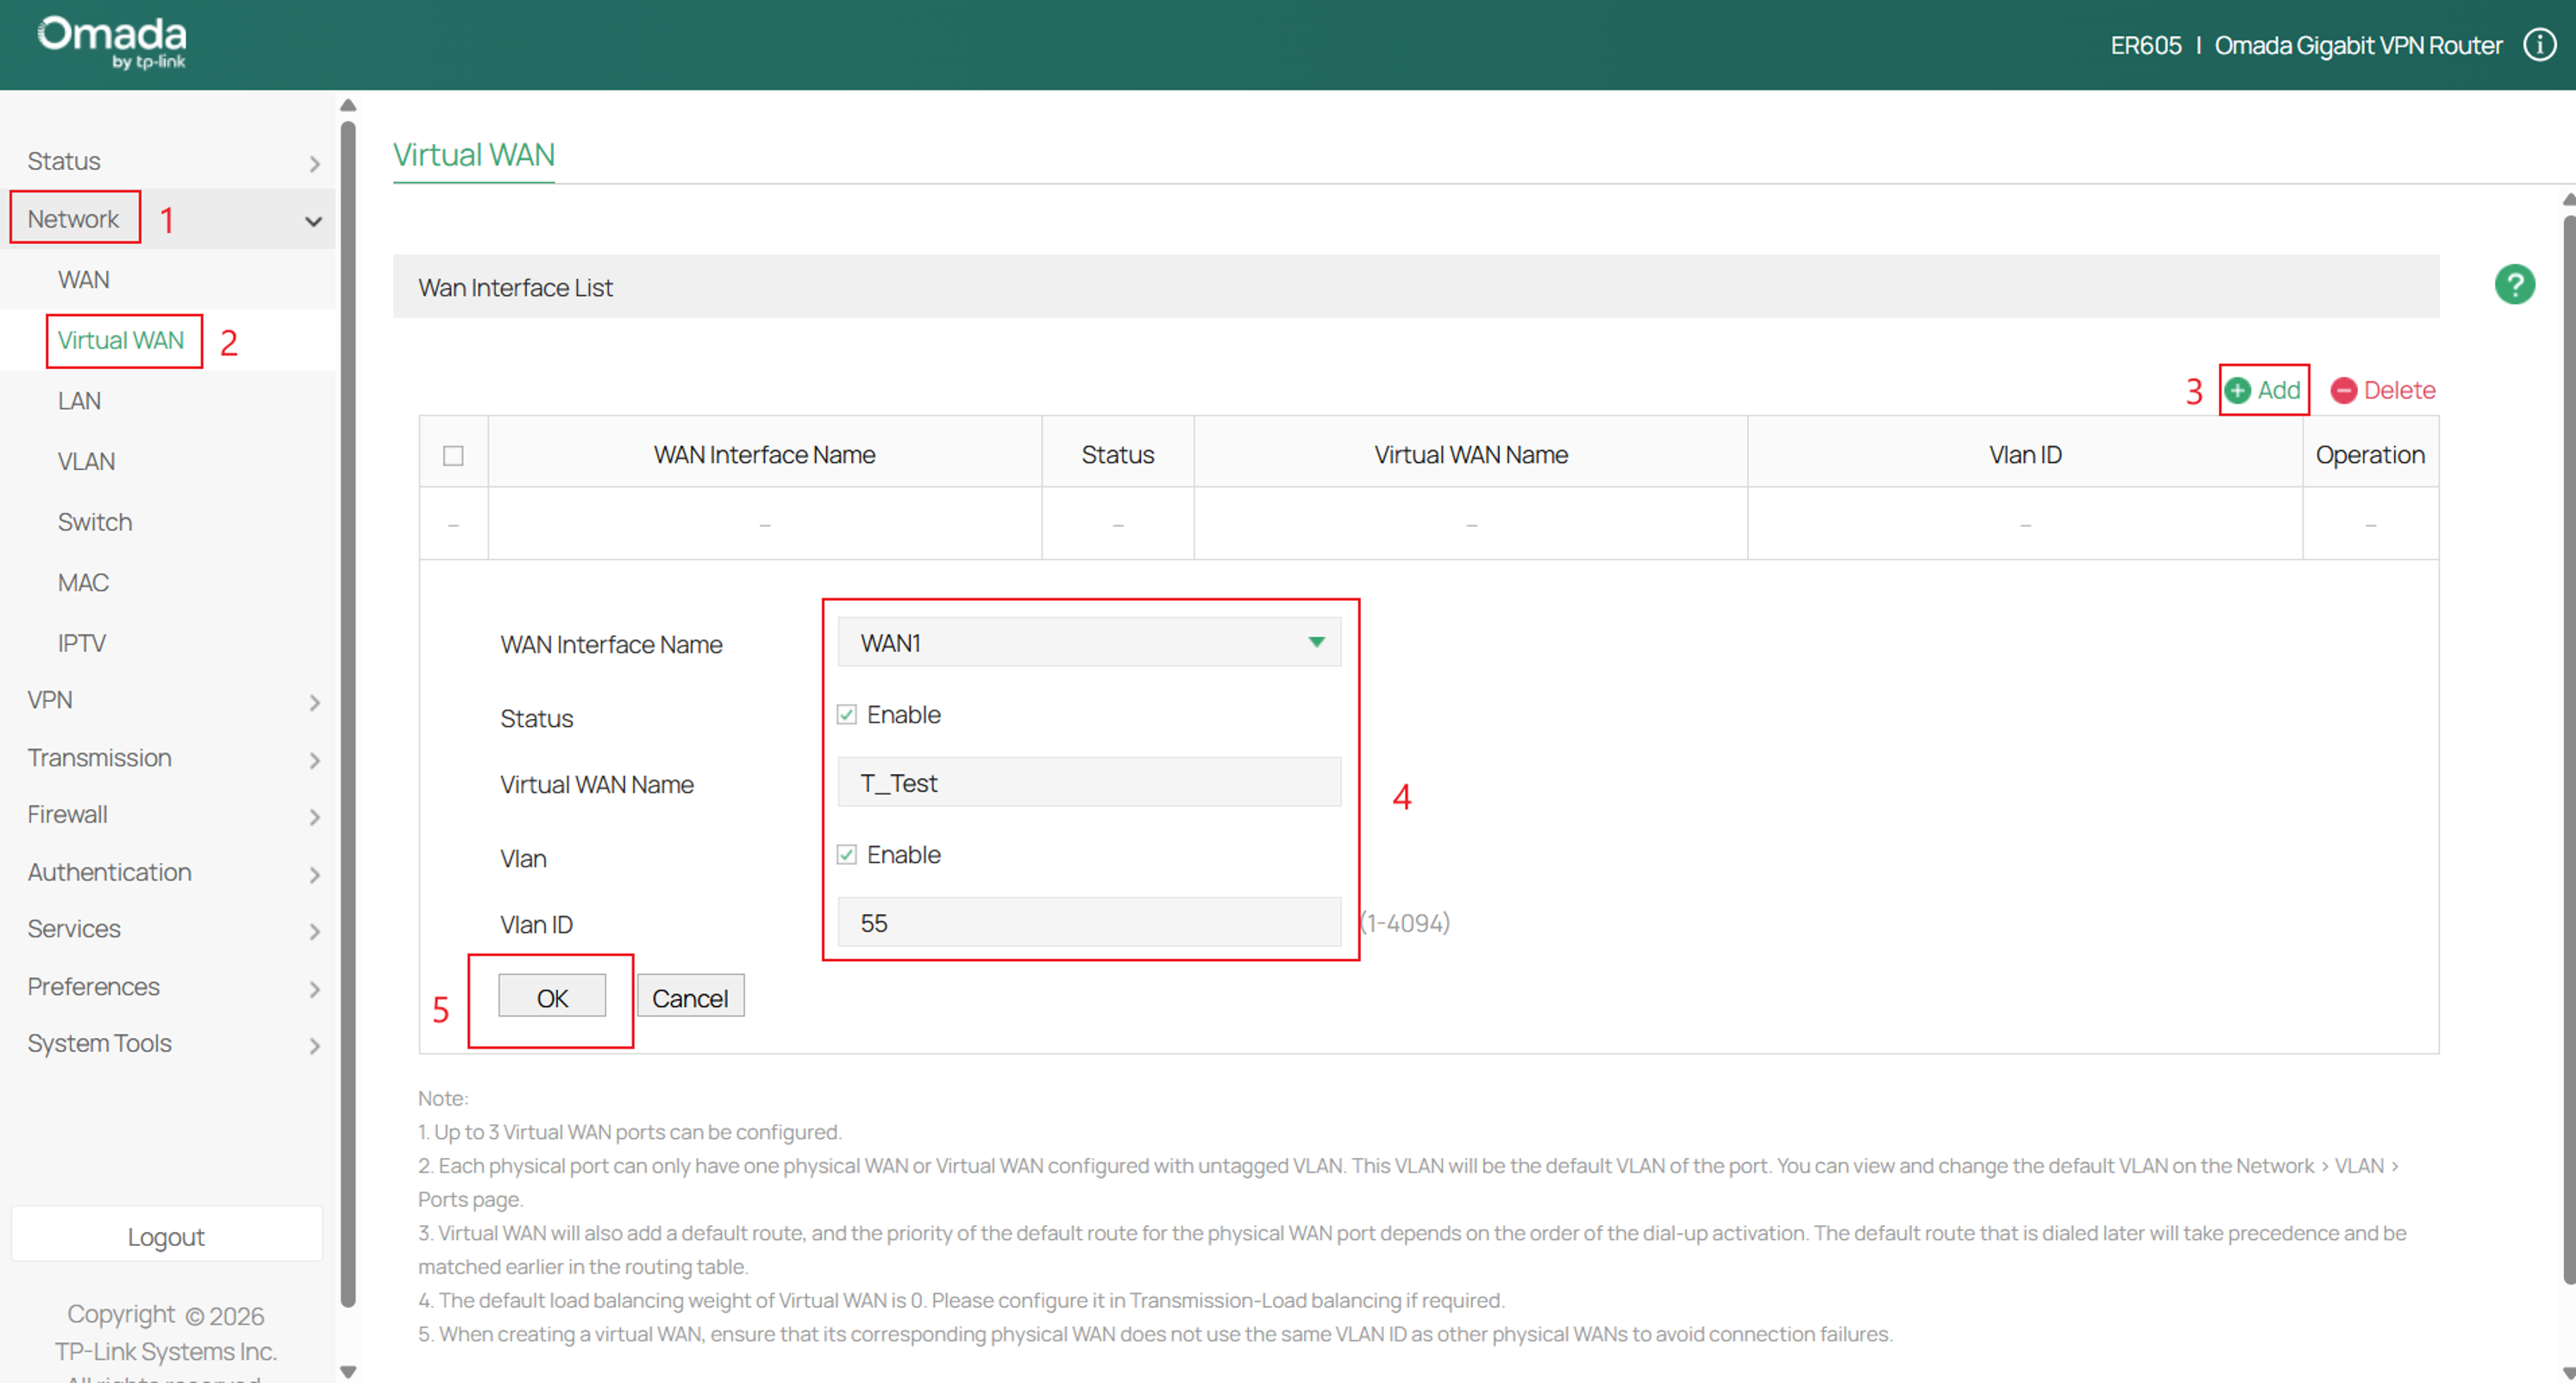This screenshot has width=2576, height=1383.
Task: Click the sidebar scroll down arrow
Action: tap(348, 1371)
